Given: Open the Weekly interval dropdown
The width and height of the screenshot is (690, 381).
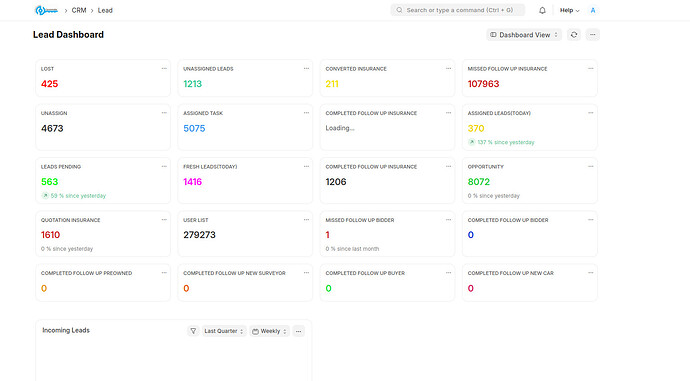Looking at the screenshot, I should (270, 331).
